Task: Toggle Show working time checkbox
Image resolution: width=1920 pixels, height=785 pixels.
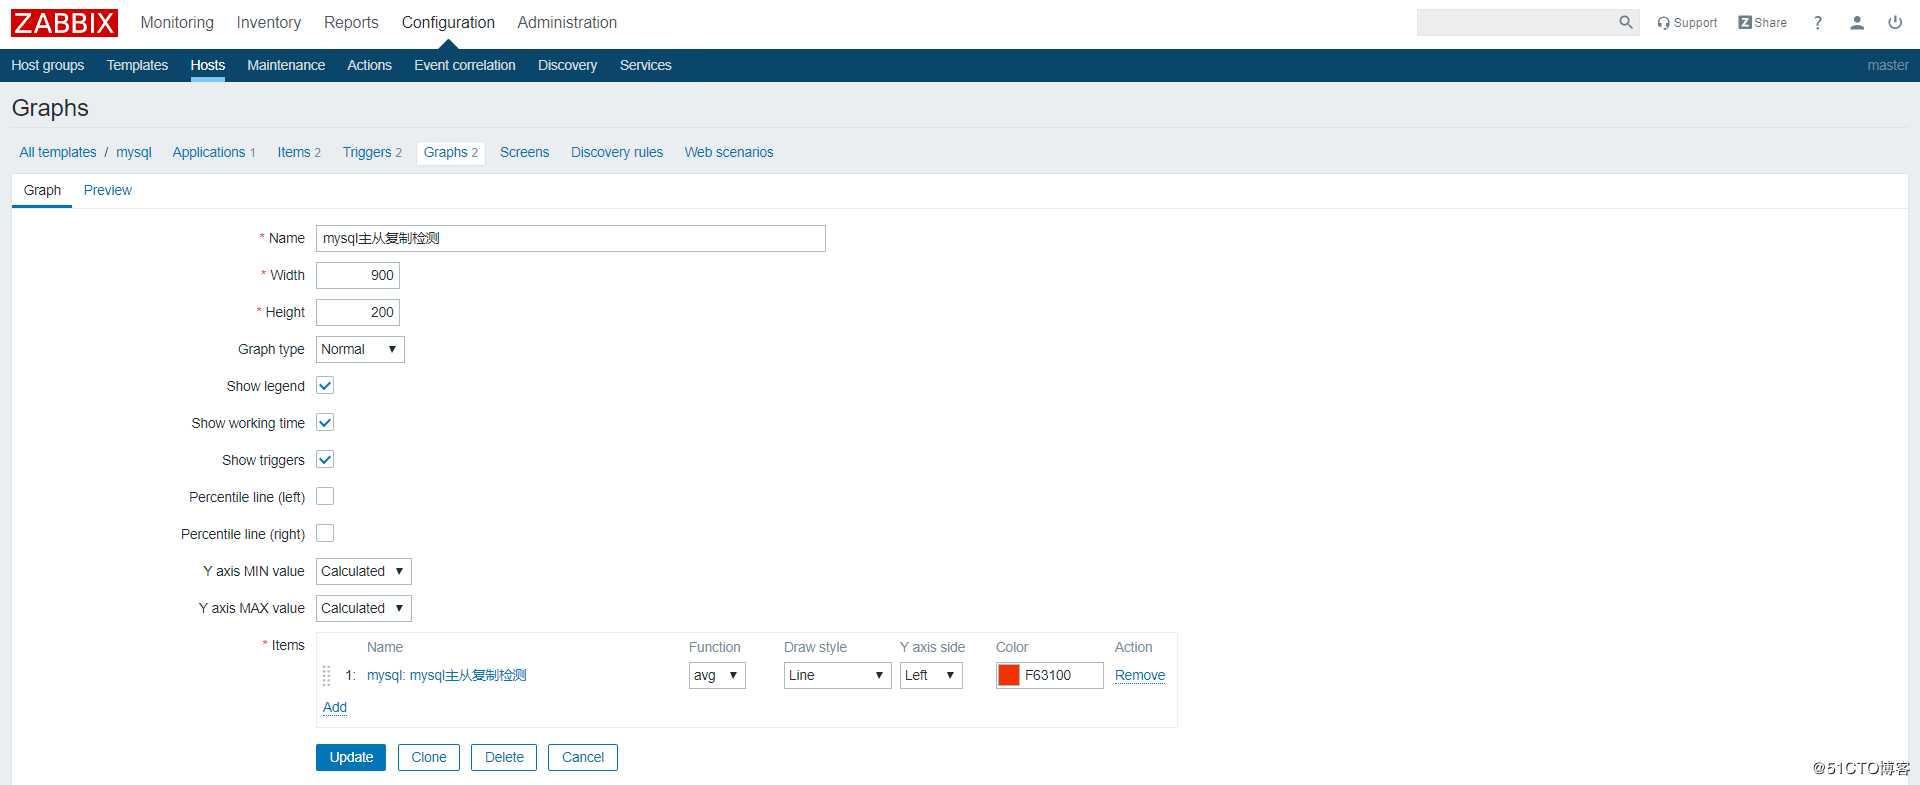Action: tap(325, 423)
